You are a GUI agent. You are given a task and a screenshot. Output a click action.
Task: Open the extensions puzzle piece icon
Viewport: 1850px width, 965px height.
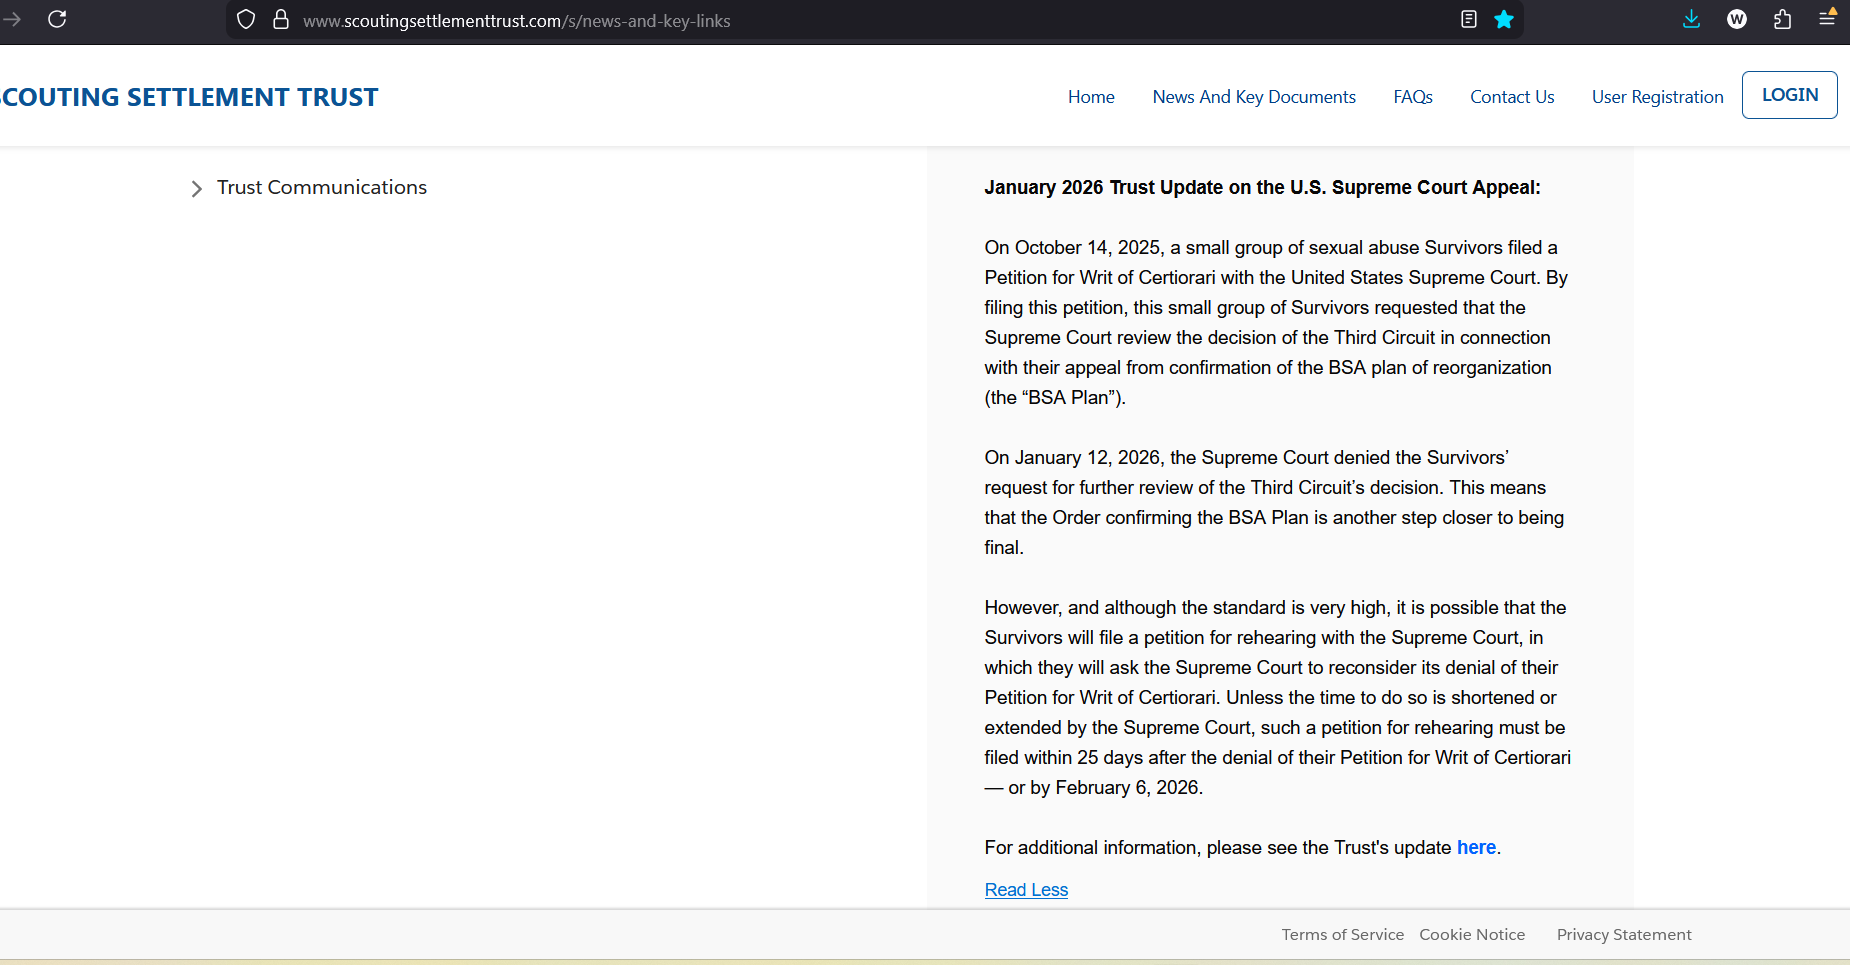tap(1782, 19)
